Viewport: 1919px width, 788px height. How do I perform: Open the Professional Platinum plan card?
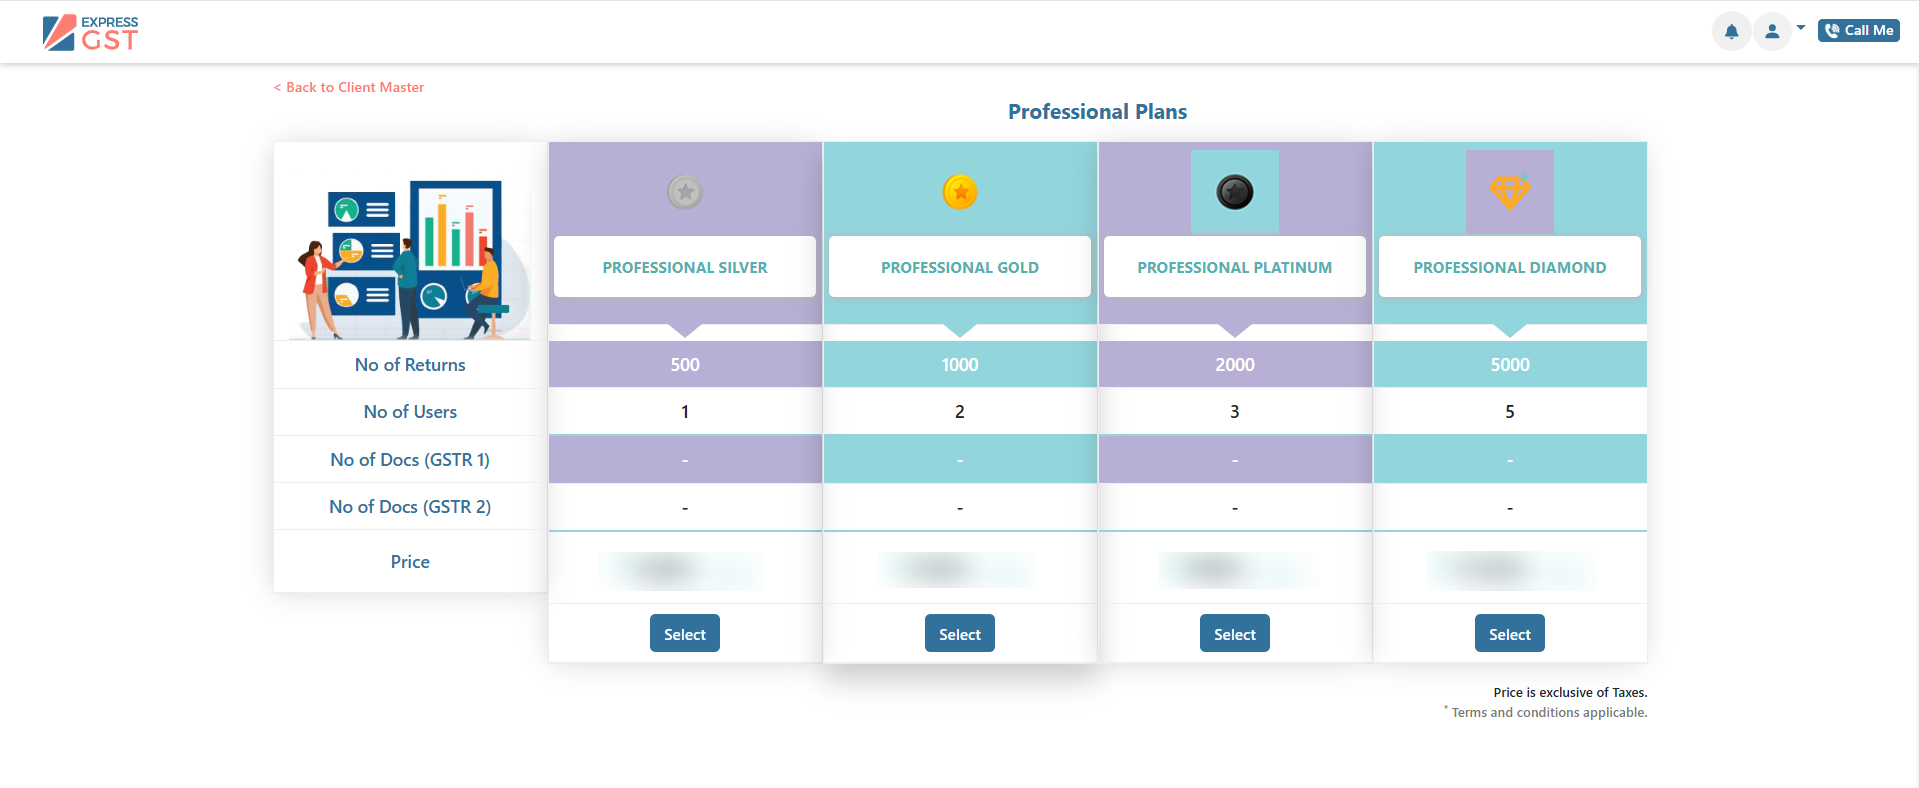click(x=1235, y=267)
